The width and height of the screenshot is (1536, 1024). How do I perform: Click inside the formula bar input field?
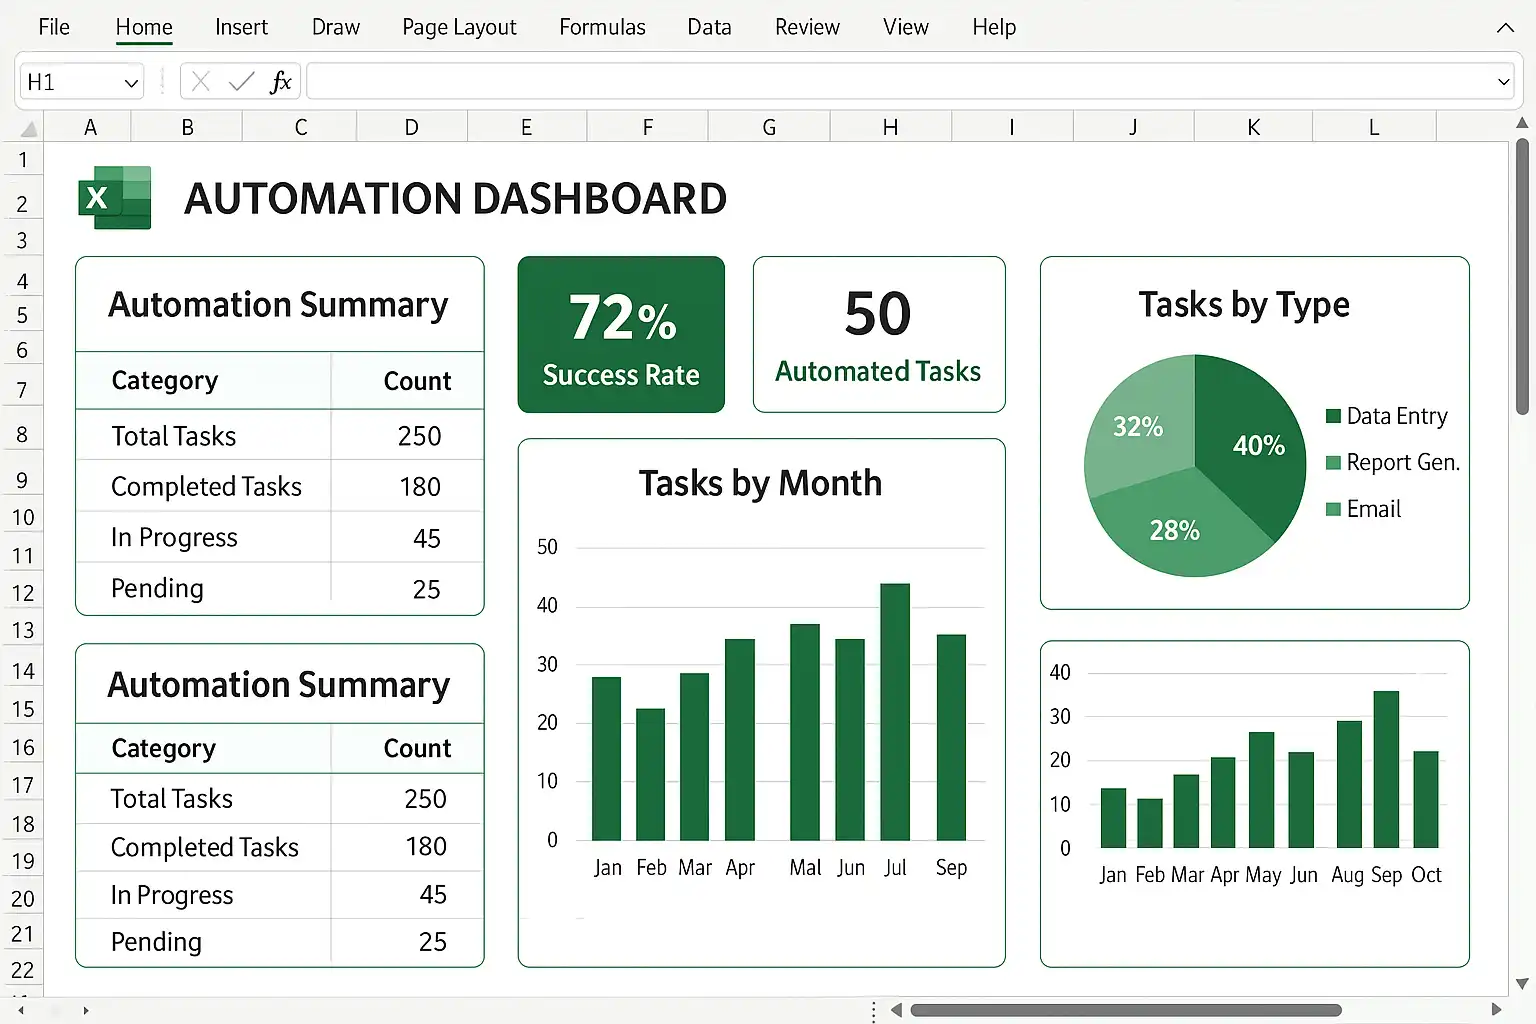(900, 82)
